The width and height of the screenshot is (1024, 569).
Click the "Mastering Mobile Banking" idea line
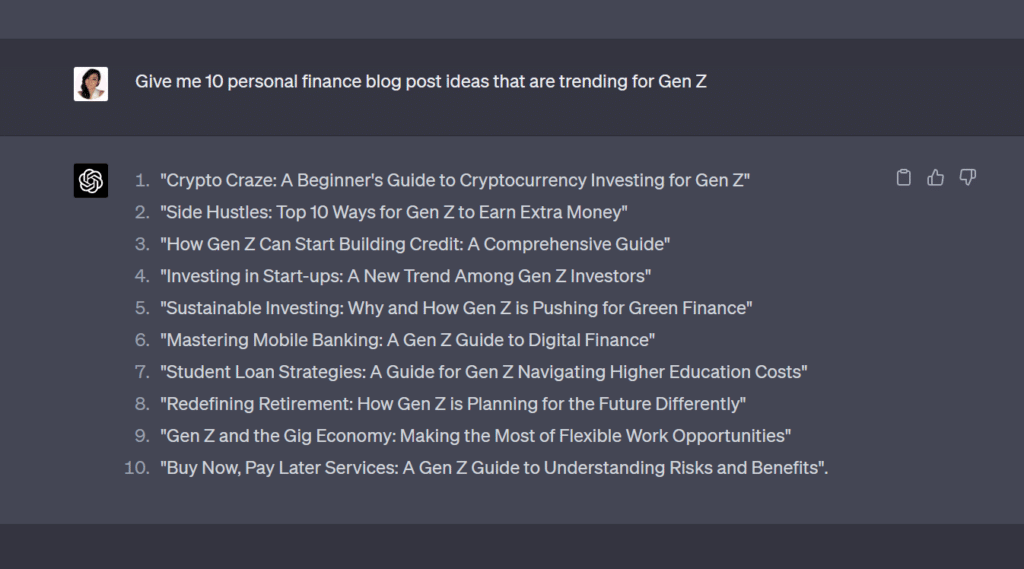(x=407, y=340)
